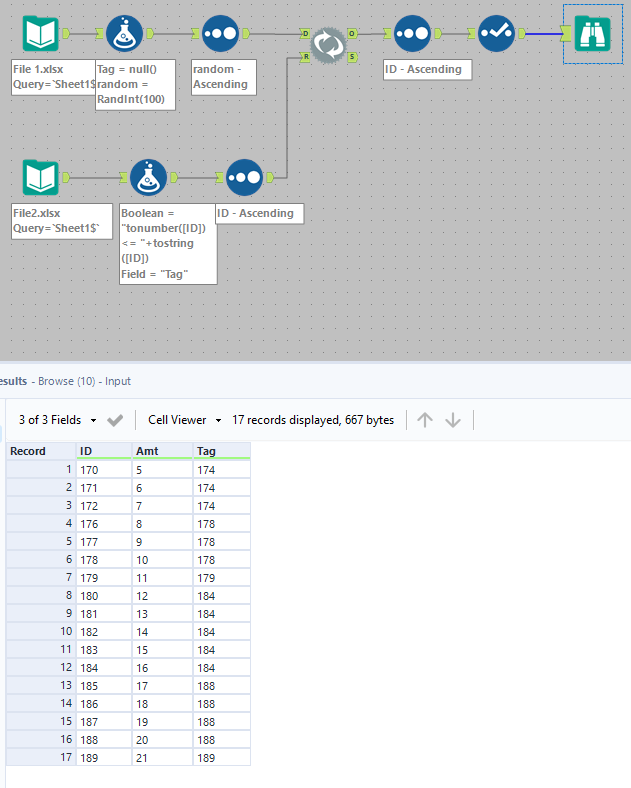Screen dimensions: 631x788
Task: Click the output anchor of File 1.xlsx input
Action: click(66, 34)
